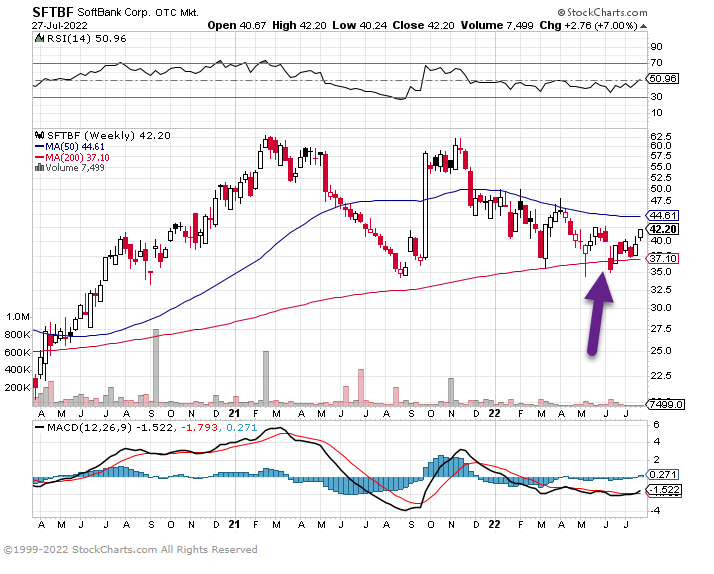Click the Low 40.24 value
The height and width of the screenshot is (574, 714).
359,25
